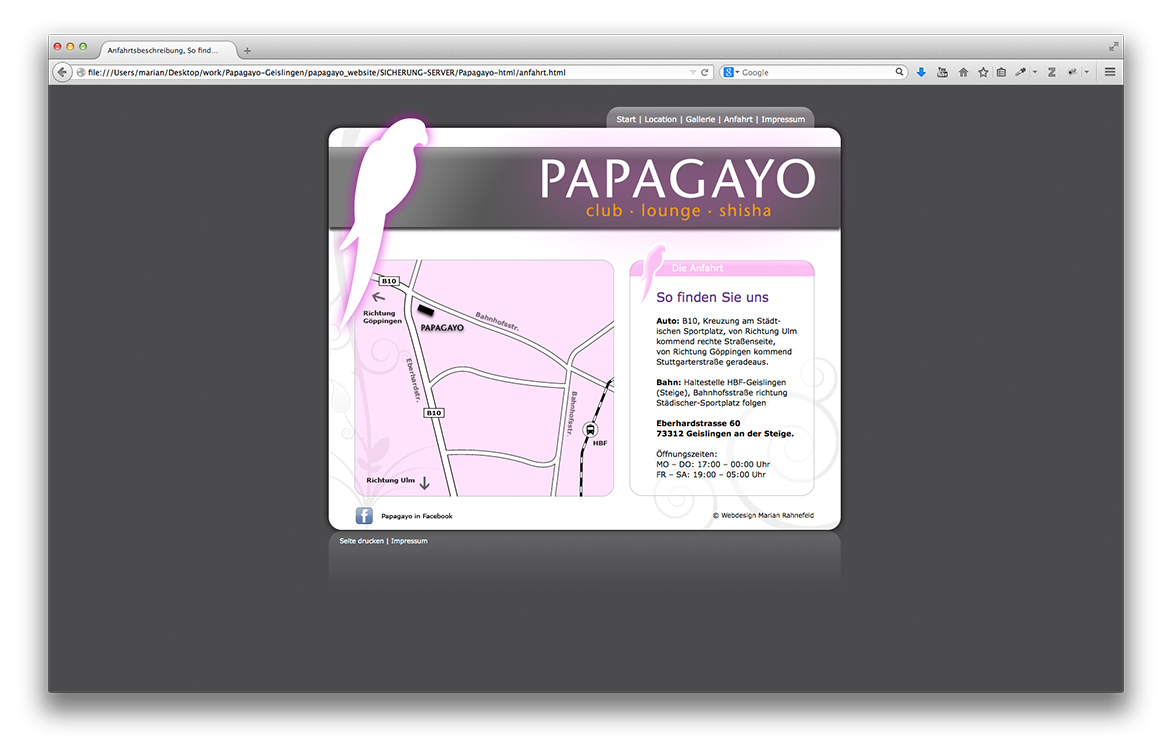
Task: Activate the eyedropper color picker icon
Action: click(x=1020, y=72)
